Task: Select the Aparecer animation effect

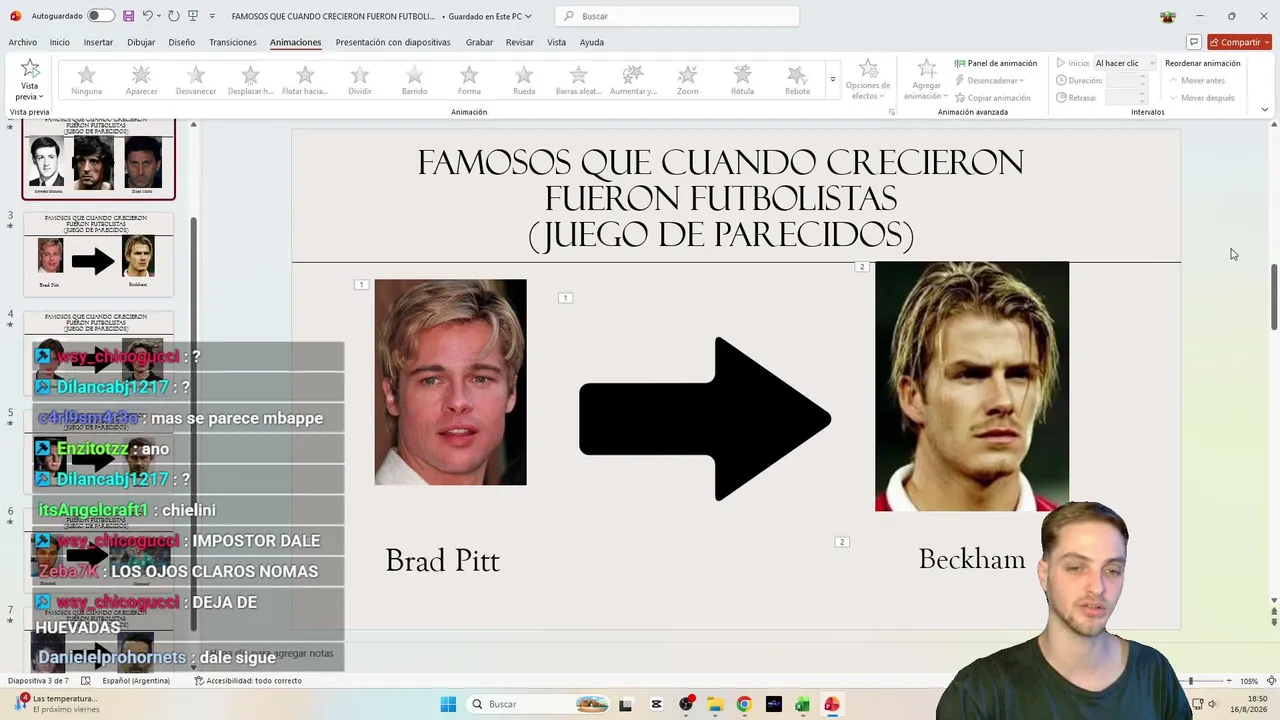Action: coord(141,80)
